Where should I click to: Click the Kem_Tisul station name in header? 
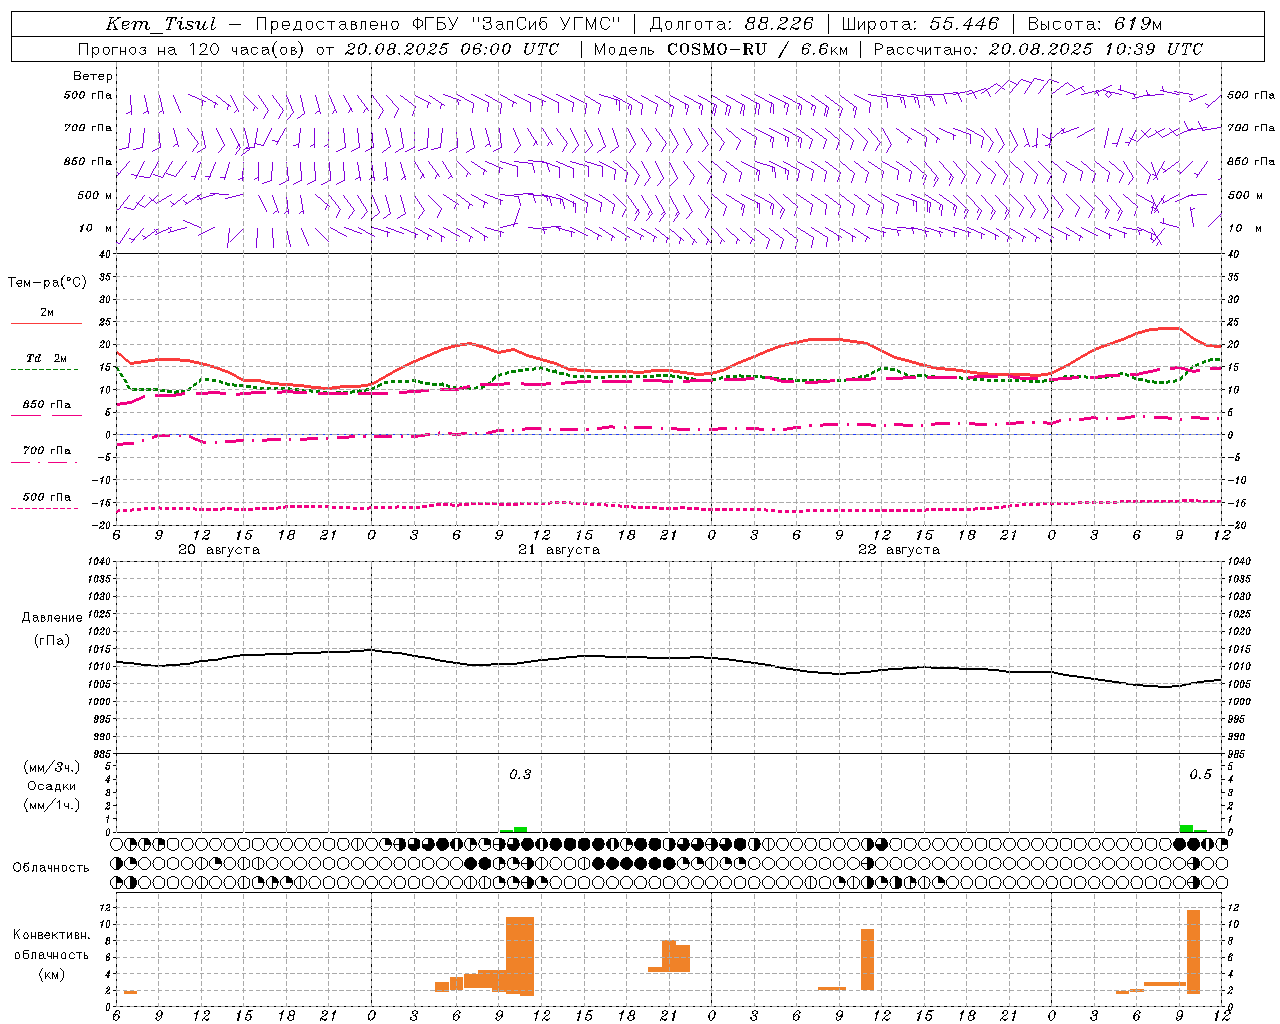point(161,24)
